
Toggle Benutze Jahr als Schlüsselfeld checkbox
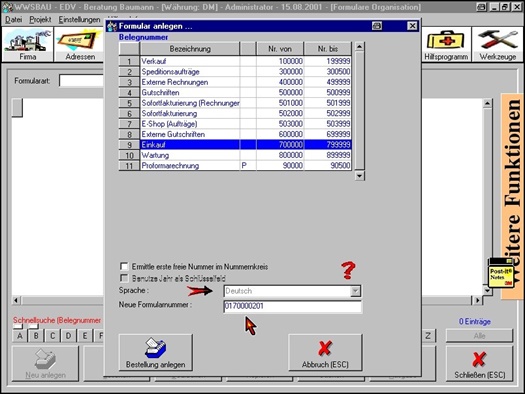tap(124, 278)
